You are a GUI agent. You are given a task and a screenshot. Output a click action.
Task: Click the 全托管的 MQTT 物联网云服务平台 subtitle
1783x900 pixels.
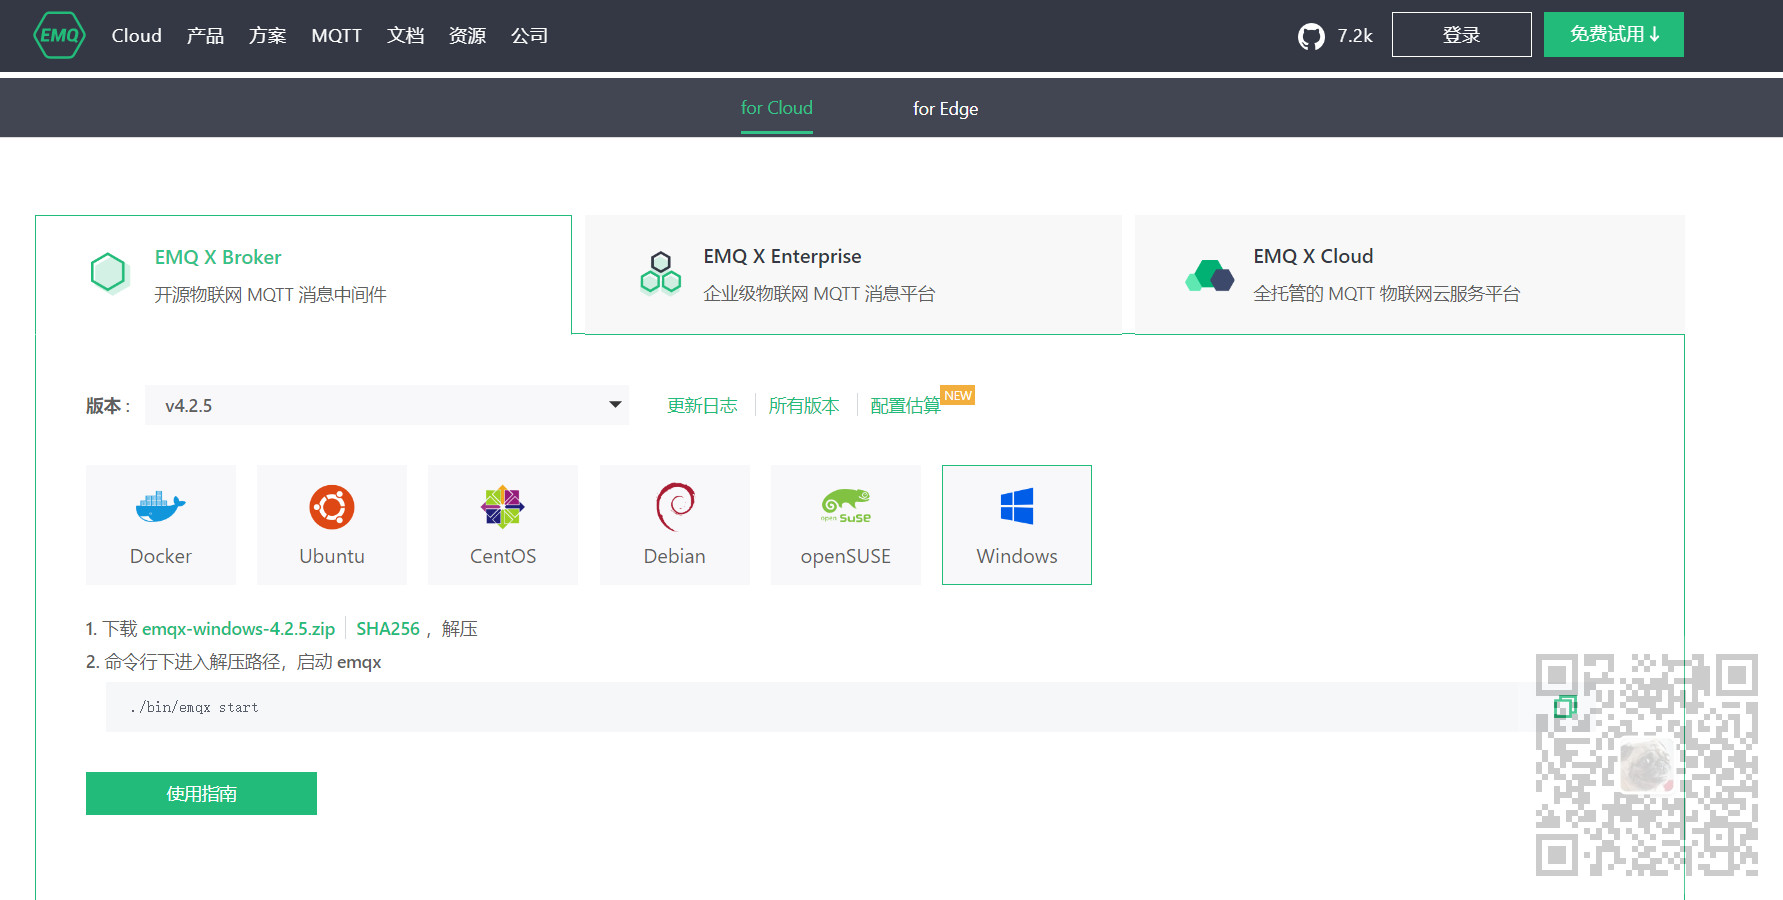[x=1386, y=294]
